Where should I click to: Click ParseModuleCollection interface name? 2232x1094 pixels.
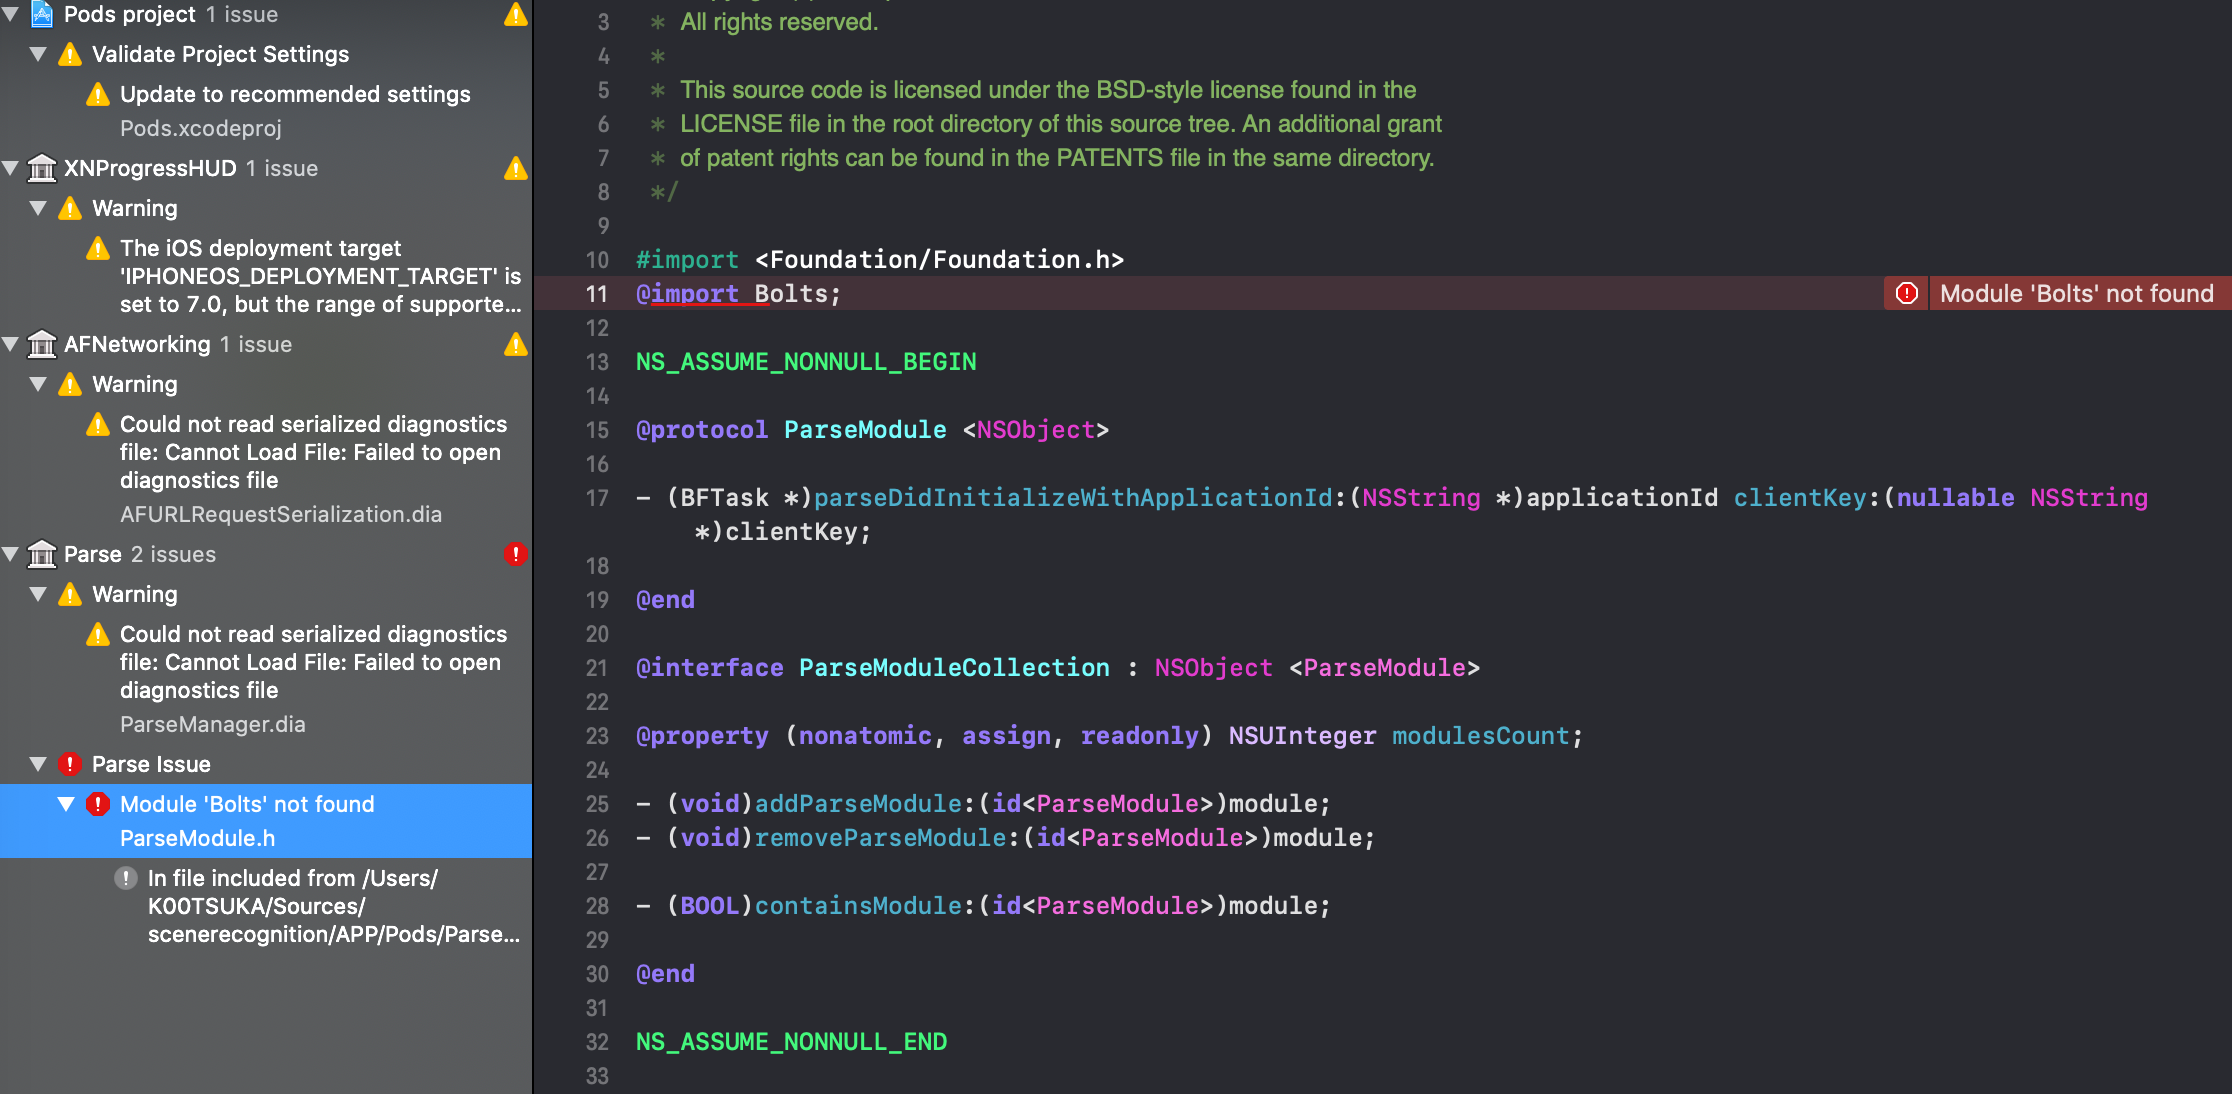coord(954,668)
